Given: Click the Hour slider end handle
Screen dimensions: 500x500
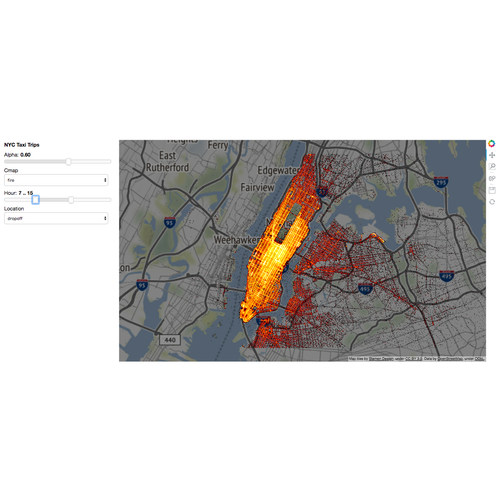Looking at the screenshot, I should (71, 200).
